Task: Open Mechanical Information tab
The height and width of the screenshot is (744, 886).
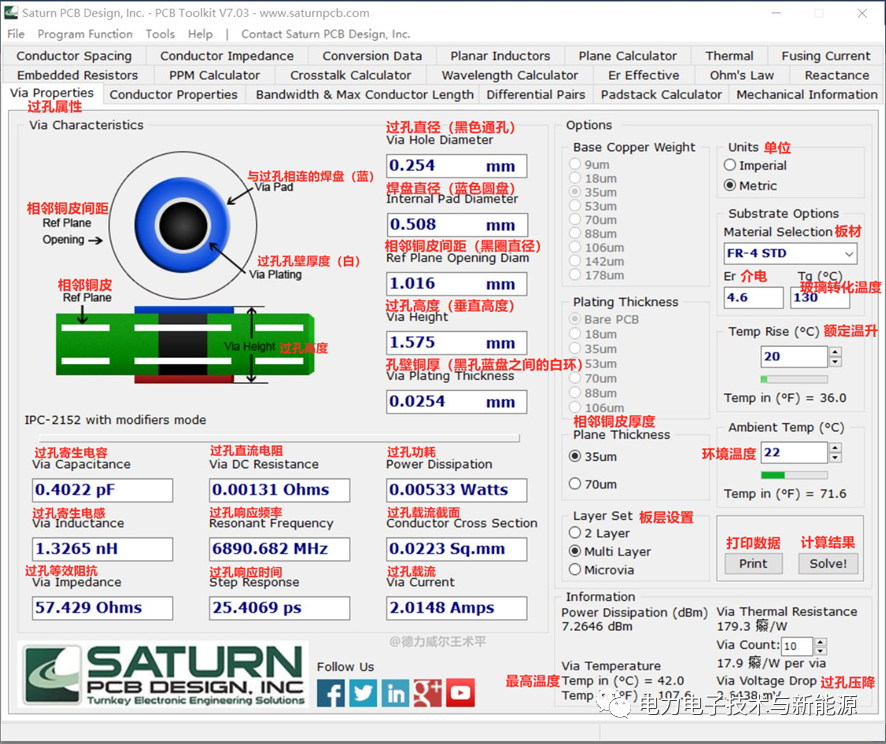Action: coord(807,94)
